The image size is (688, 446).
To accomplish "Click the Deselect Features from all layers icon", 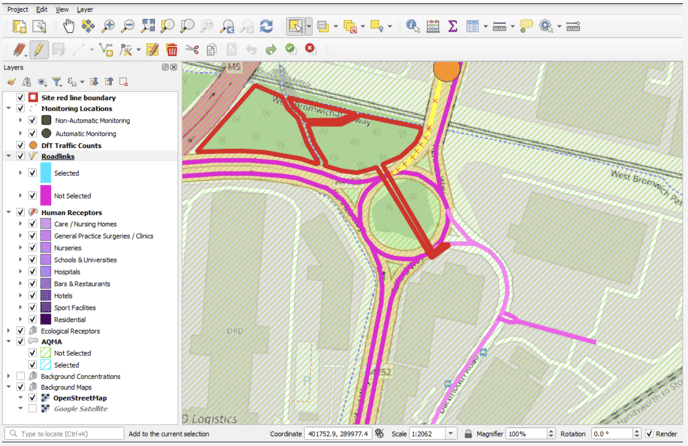I will (350, 26).
